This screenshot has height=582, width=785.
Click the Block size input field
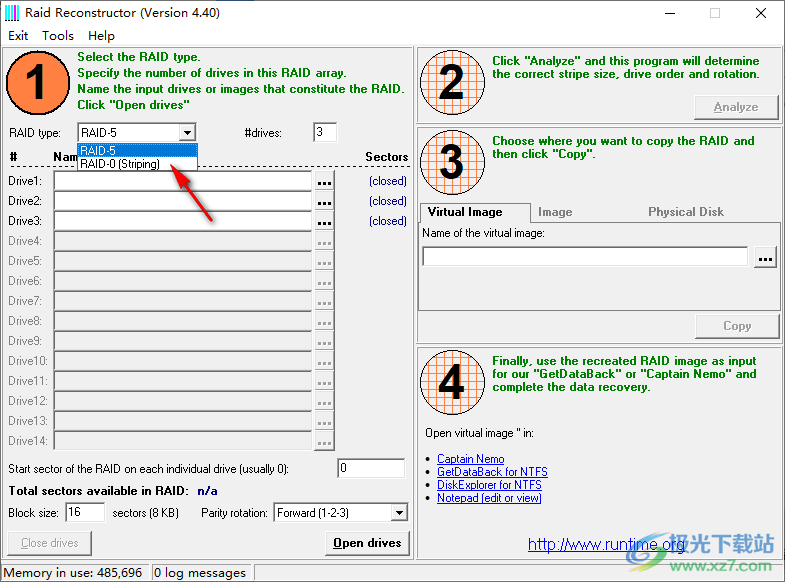(x=85, y=513)
